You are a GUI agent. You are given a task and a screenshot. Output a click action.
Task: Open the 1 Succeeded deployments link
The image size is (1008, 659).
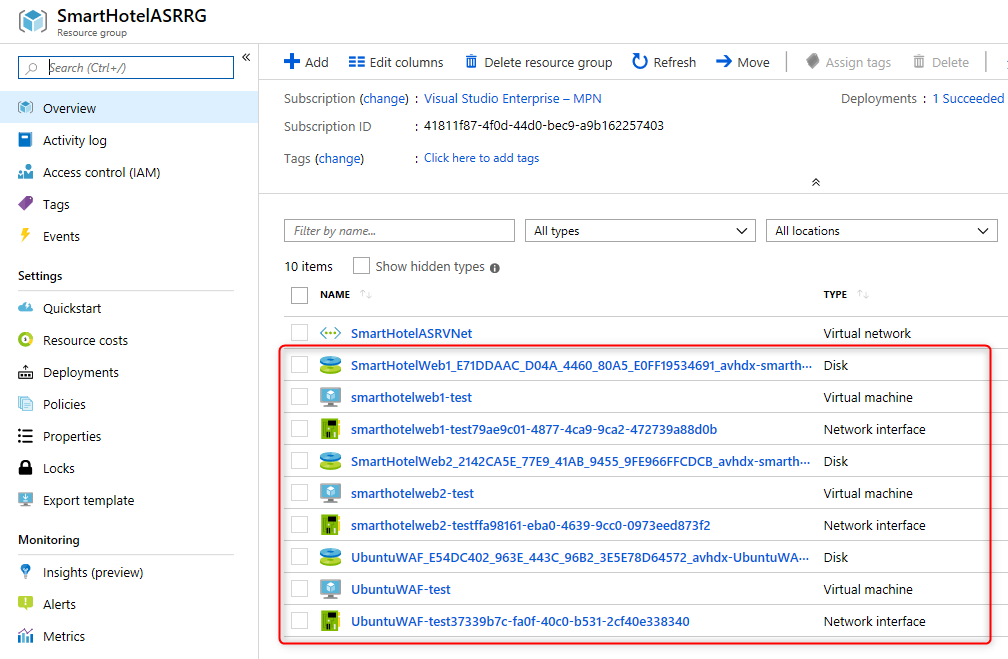[x=968, y=98]
